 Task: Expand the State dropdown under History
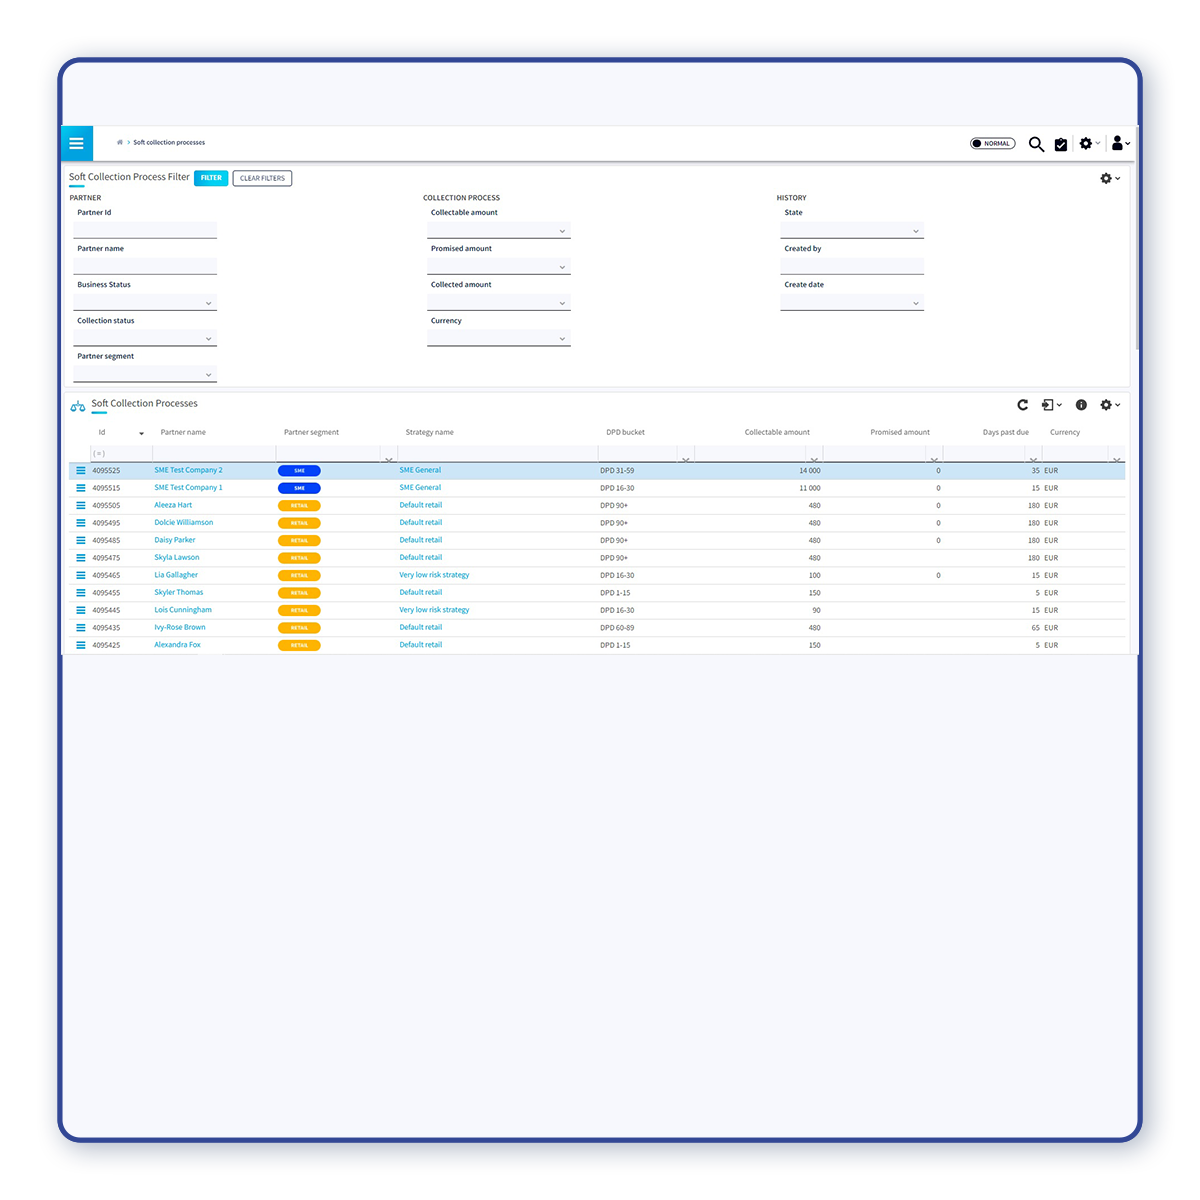851,231
